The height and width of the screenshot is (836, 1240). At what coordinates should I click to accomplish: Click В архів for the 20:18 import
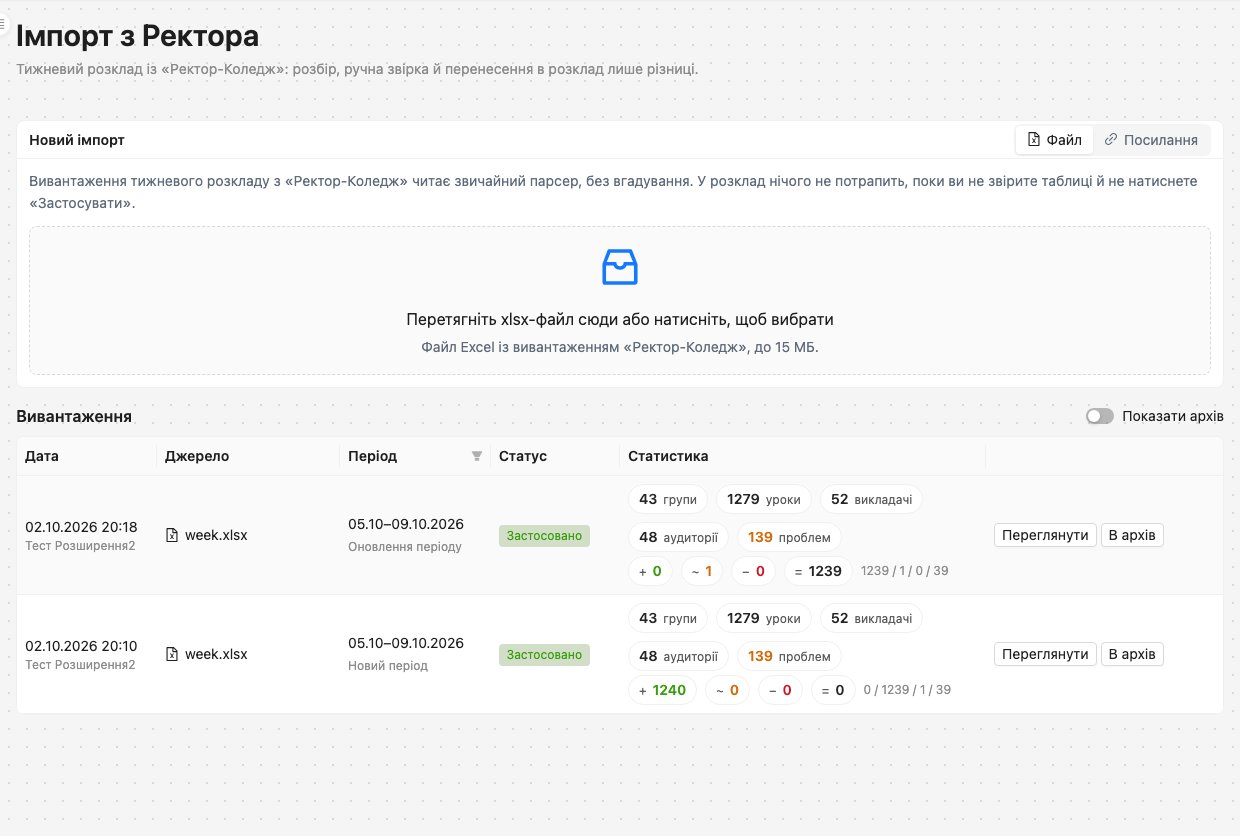coord(1132,535)
